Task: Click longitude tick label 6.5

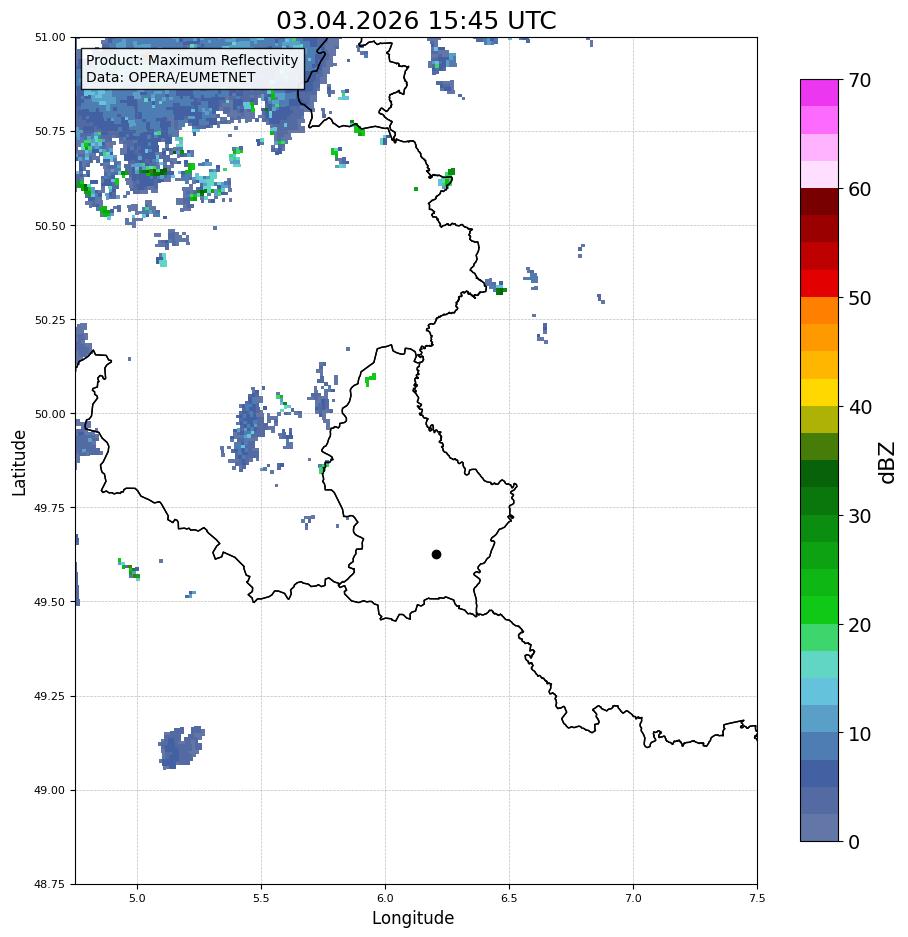Action: tap(509, 898)
